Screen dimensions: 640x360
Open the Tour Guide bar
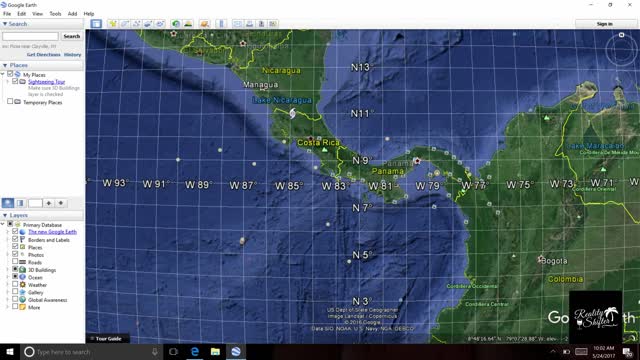(107, 338)
